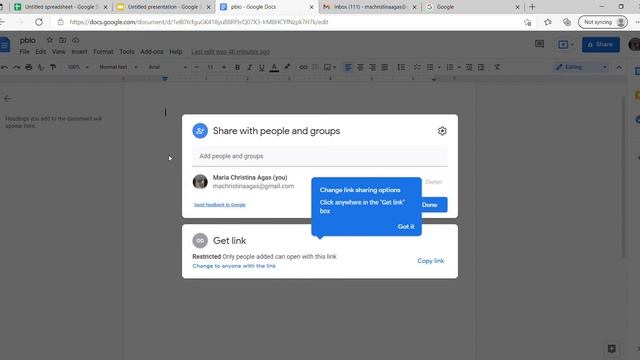Image resolution: width=640 pixels, height=360 pixels.
Task: Open the Edit menu
Action: (x=40, y=52)
